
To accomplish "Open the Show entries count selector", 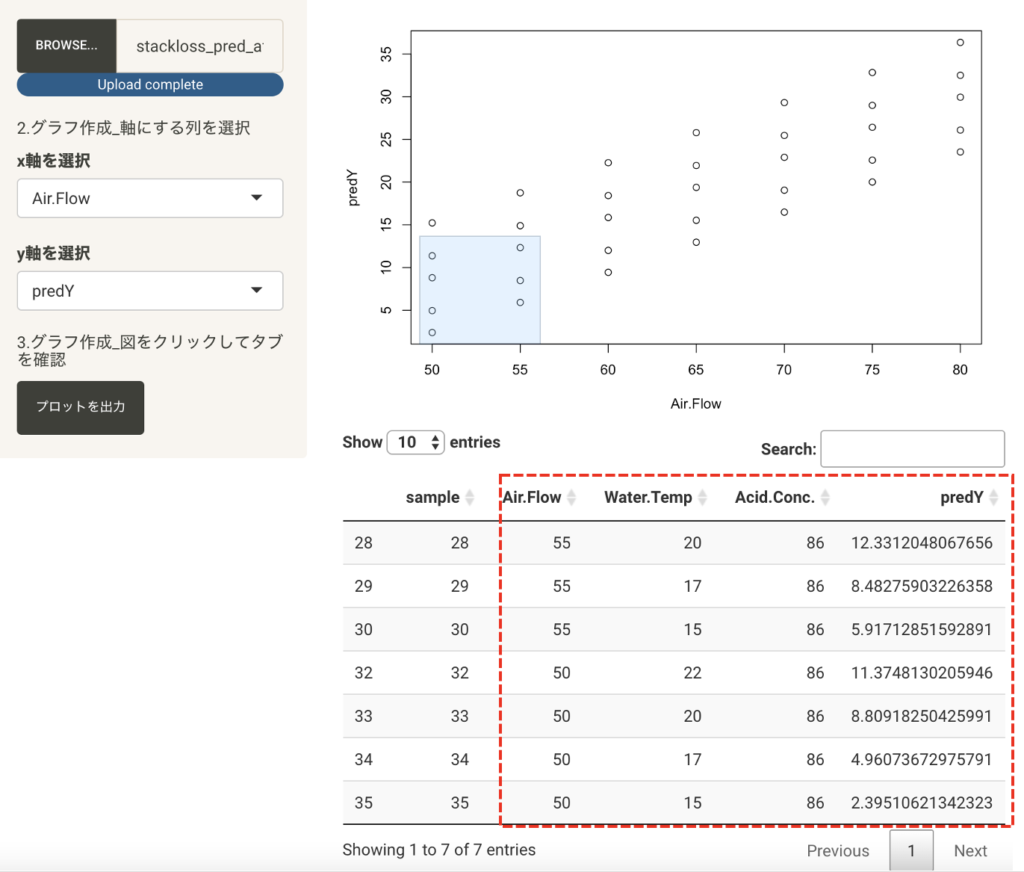I will pos(416,442).
